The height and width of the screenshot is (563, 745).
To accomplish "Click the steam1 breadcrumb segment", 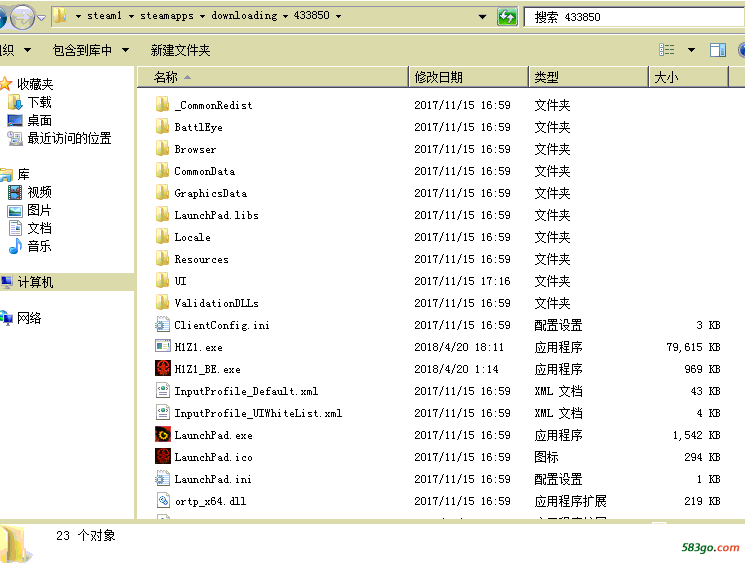I will (104, 16).
